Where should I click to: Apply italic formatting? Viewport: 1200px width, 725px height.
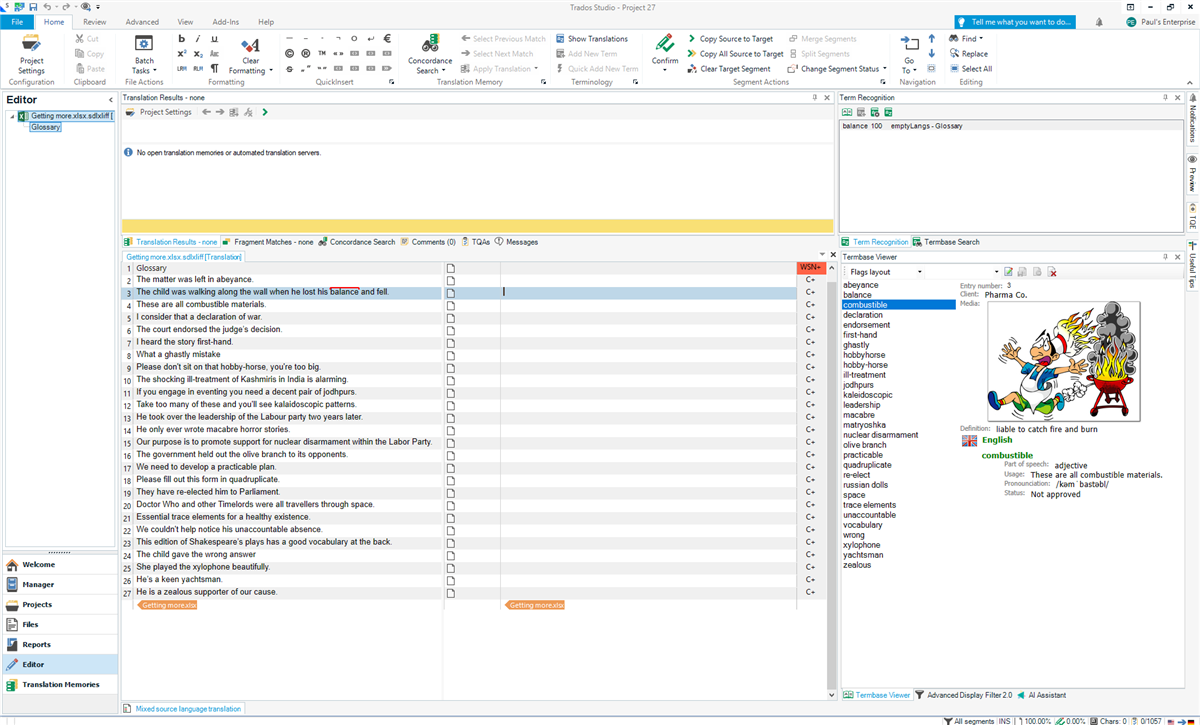198,39
